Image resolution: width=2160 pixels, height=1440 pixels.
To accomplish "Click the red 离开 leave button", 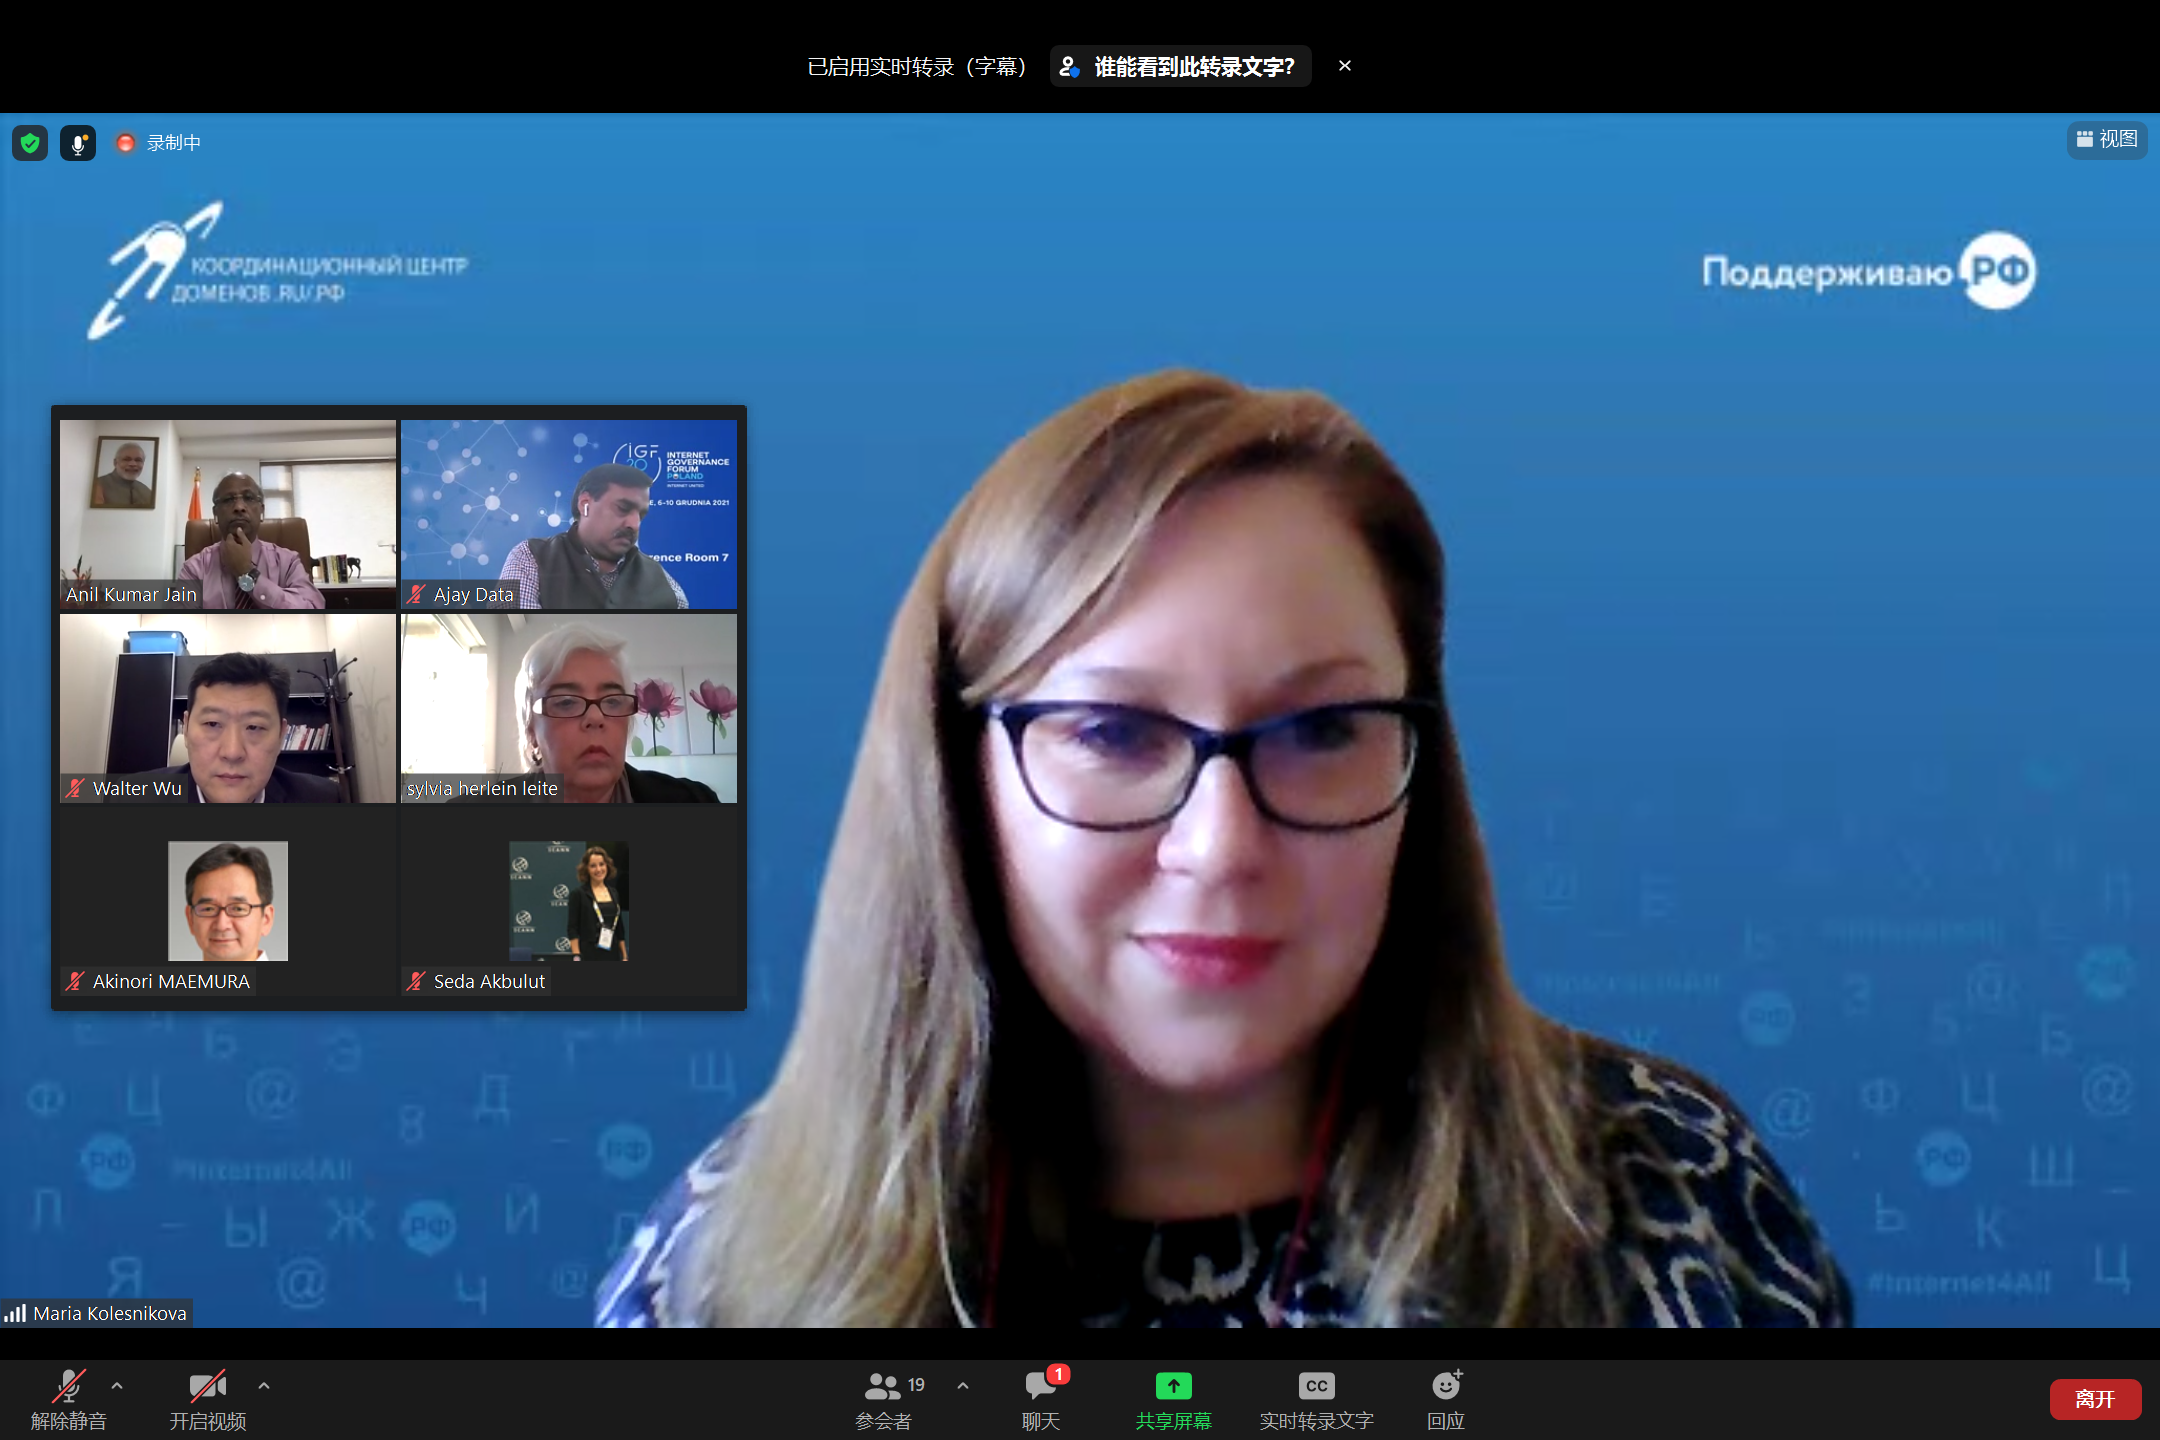I will tap(2094, 1399).
